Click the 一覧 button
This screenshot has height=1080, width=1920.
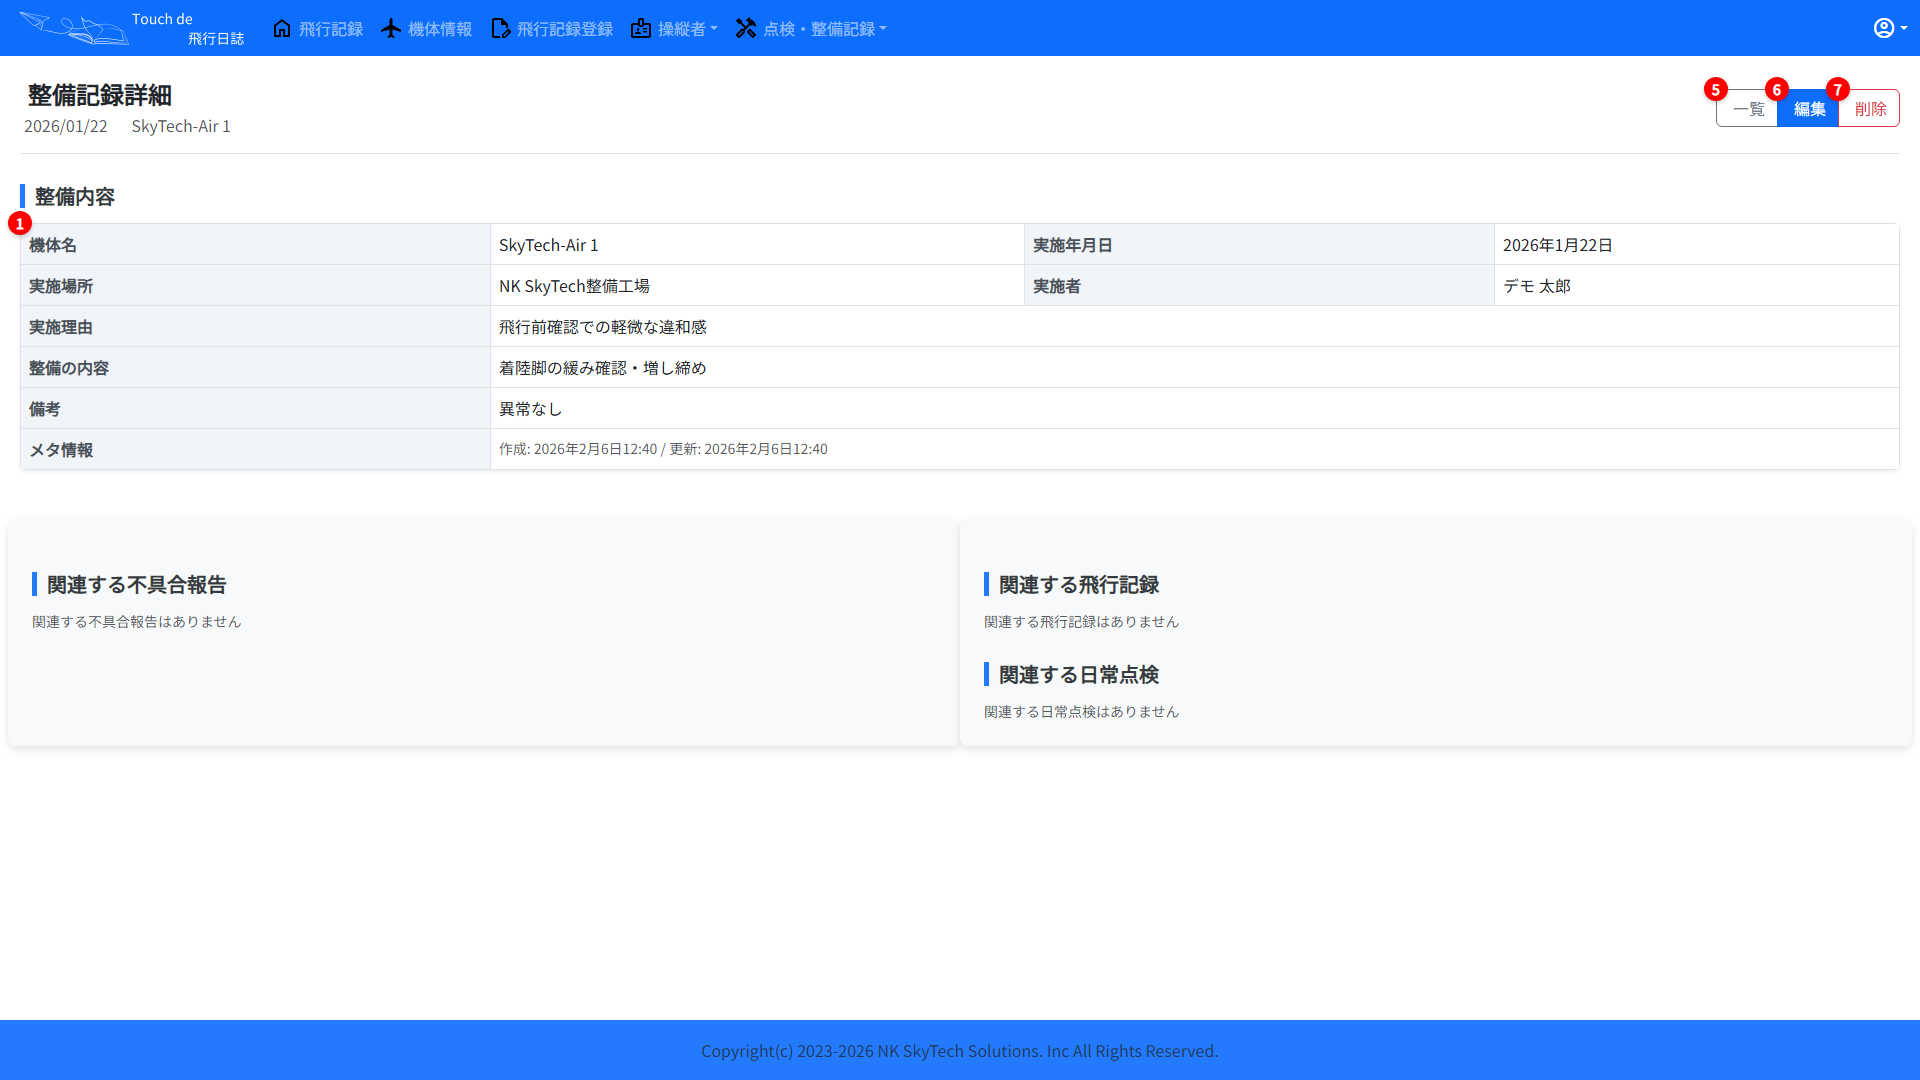point(1747,108)
